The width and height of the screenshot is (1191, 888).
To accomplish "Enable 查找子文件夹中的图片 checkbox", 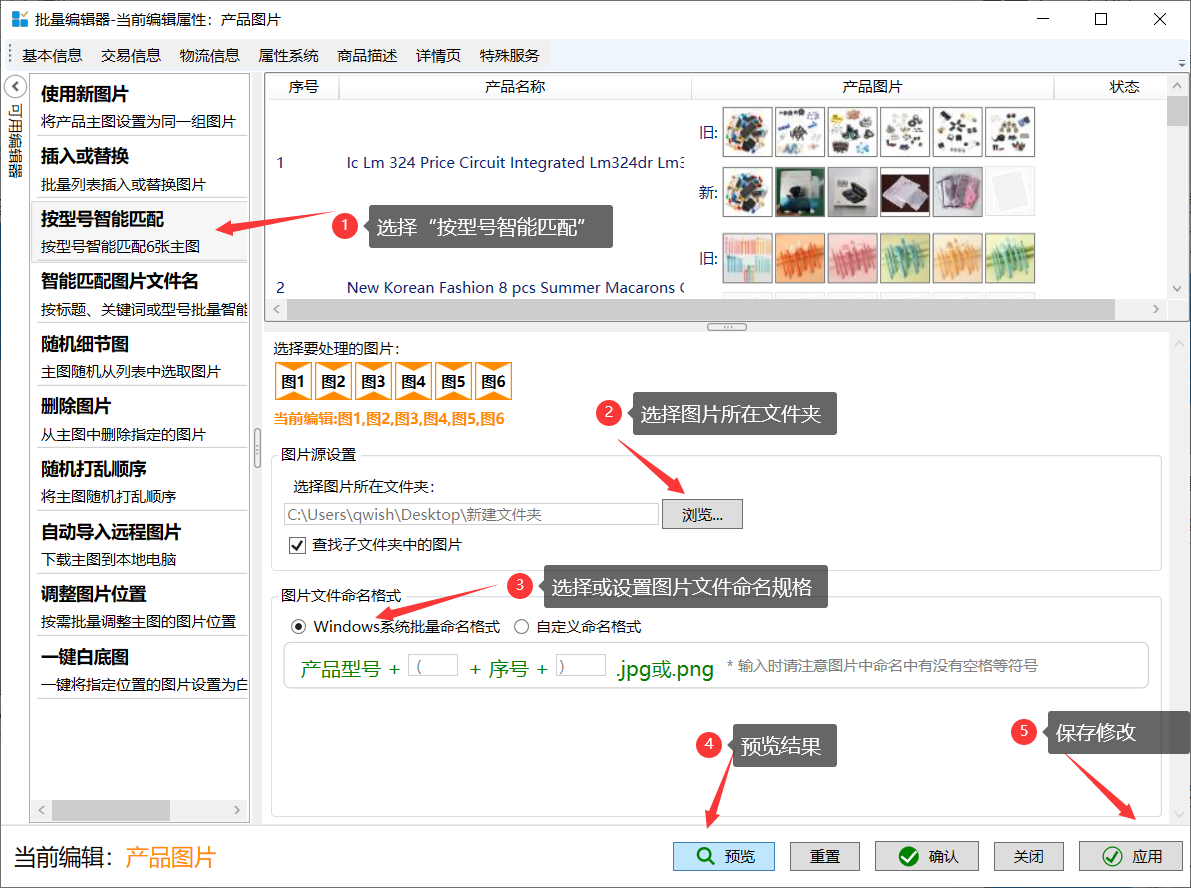I will (297, 545).
